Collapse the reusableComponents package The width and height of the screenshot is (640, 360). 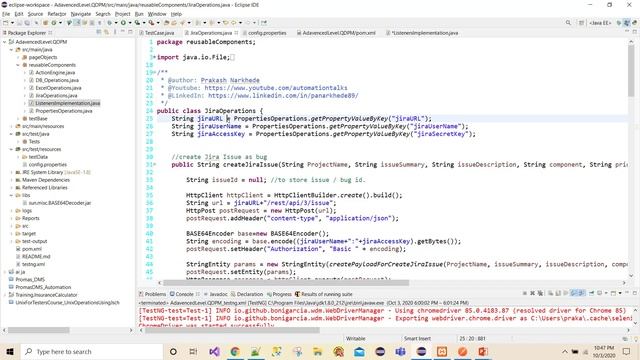coord(18,65)
